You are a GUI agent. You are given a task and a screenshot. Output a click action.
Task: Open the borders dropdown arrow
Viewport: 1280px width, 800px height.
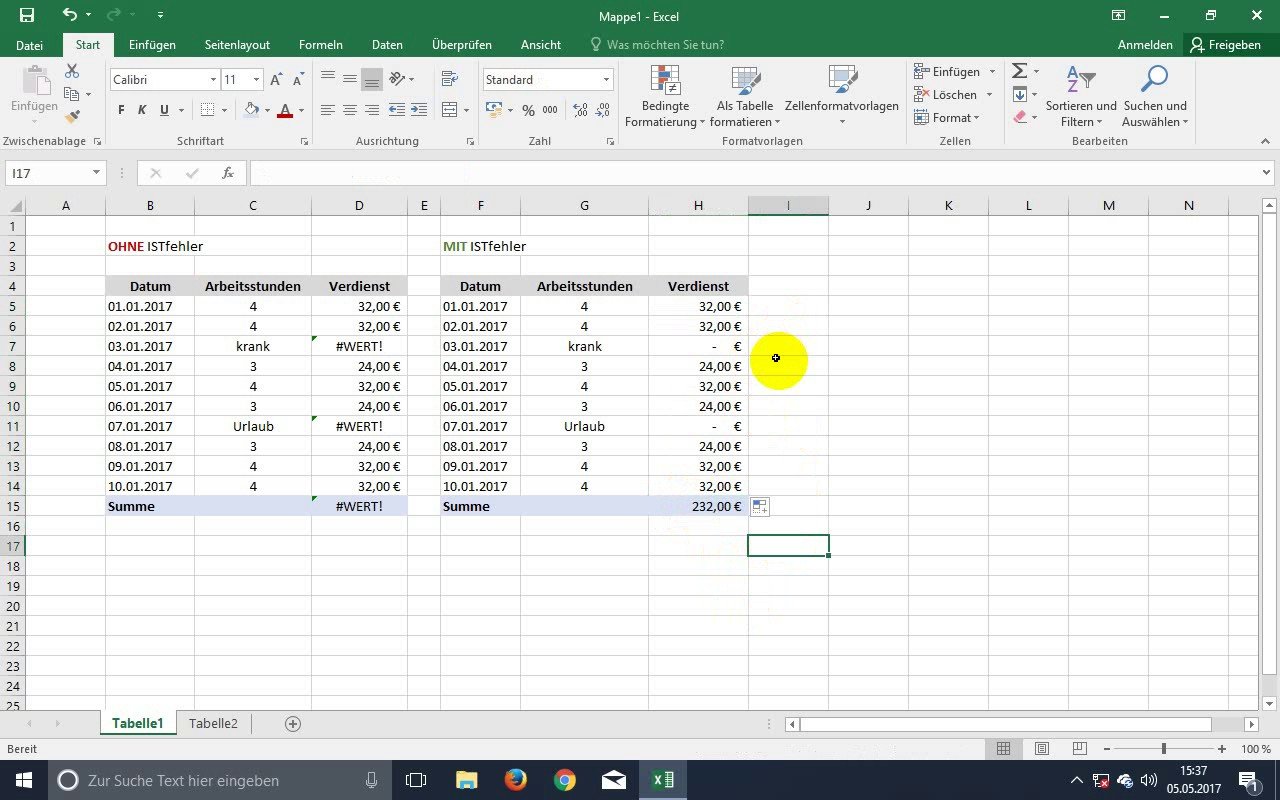point(225,110)
